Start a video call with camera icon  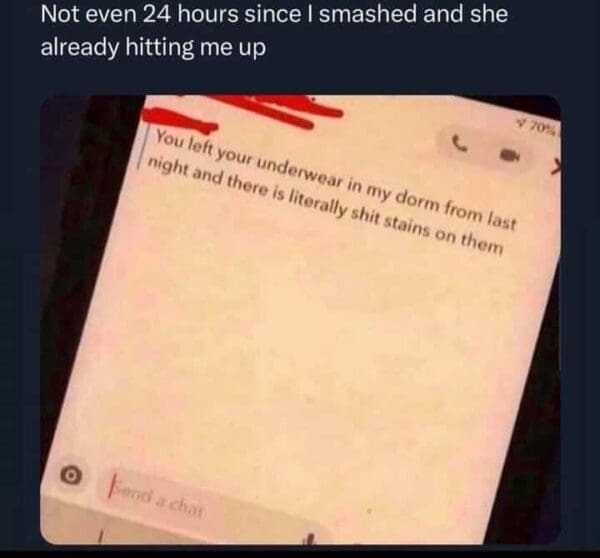click(509, 154)
